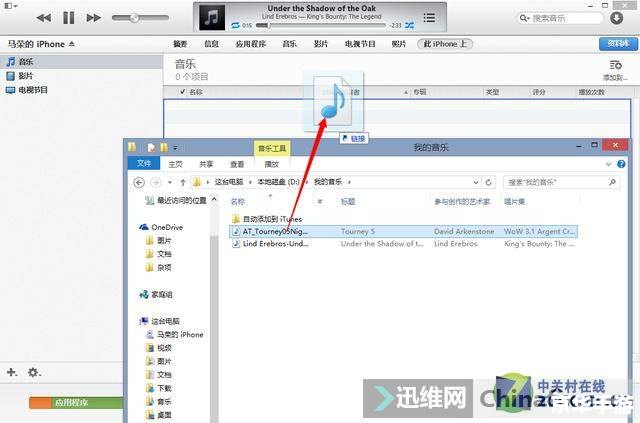Open the iTunes menu icon at top left

(x=10, y=6)
